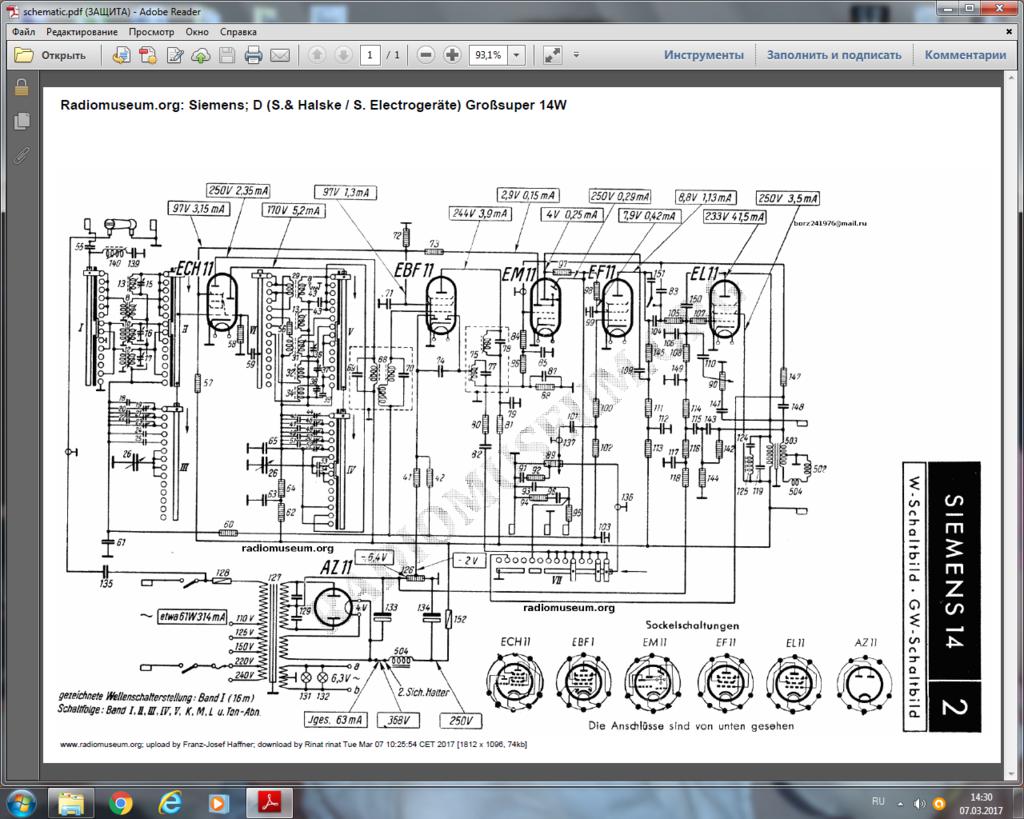Image resolution: width=1024 pixels, height=819 pixels.
Task: Click the convert PDF file icon
Action: (148, 56)
